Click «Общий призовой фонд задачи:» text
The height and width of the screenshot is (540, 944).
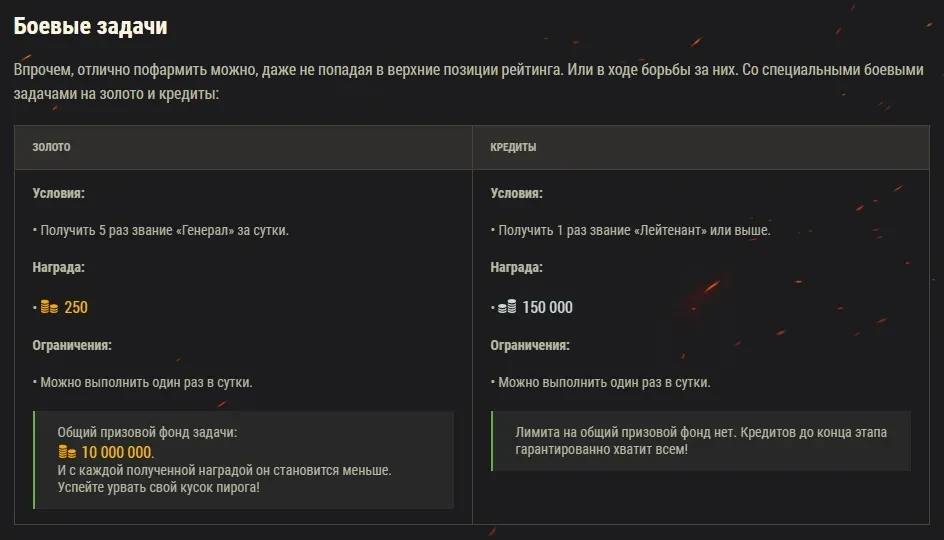148,433
